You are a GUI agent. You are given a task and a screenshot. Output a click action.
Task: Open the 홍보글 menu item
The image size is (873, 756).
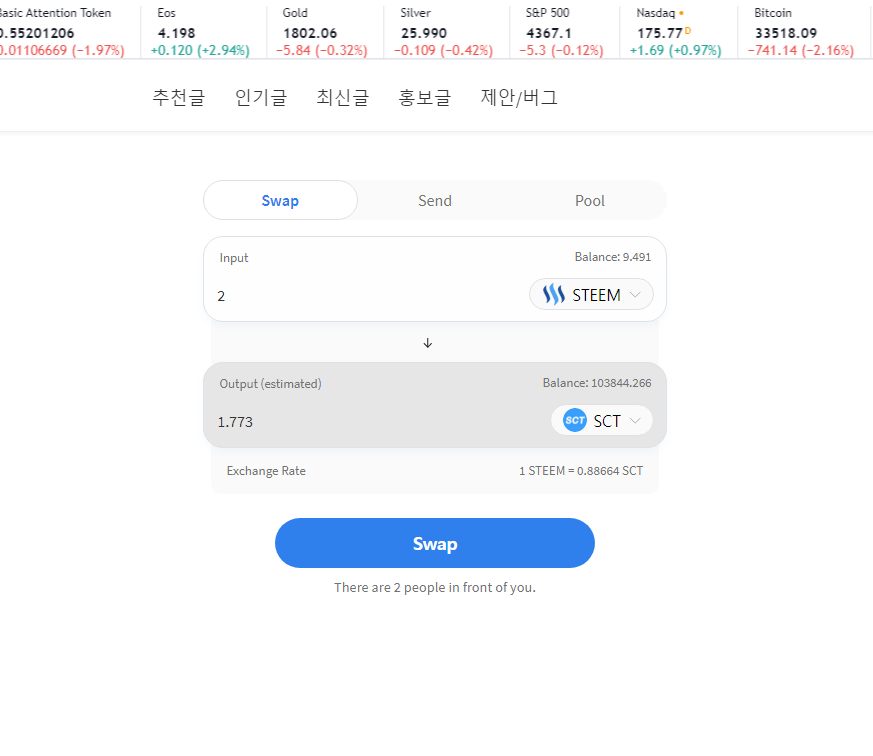(x=424, y=97)
